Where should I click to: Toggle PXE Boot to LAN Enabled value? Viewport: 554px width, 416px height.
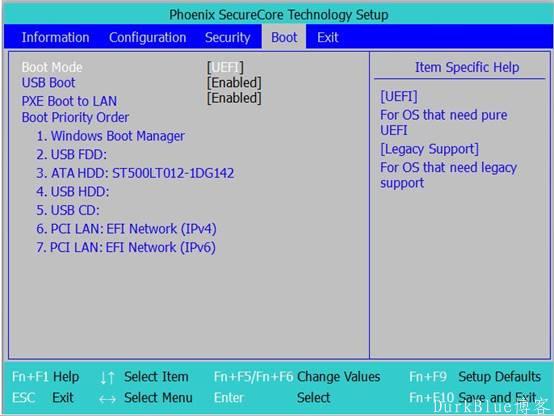234,98
